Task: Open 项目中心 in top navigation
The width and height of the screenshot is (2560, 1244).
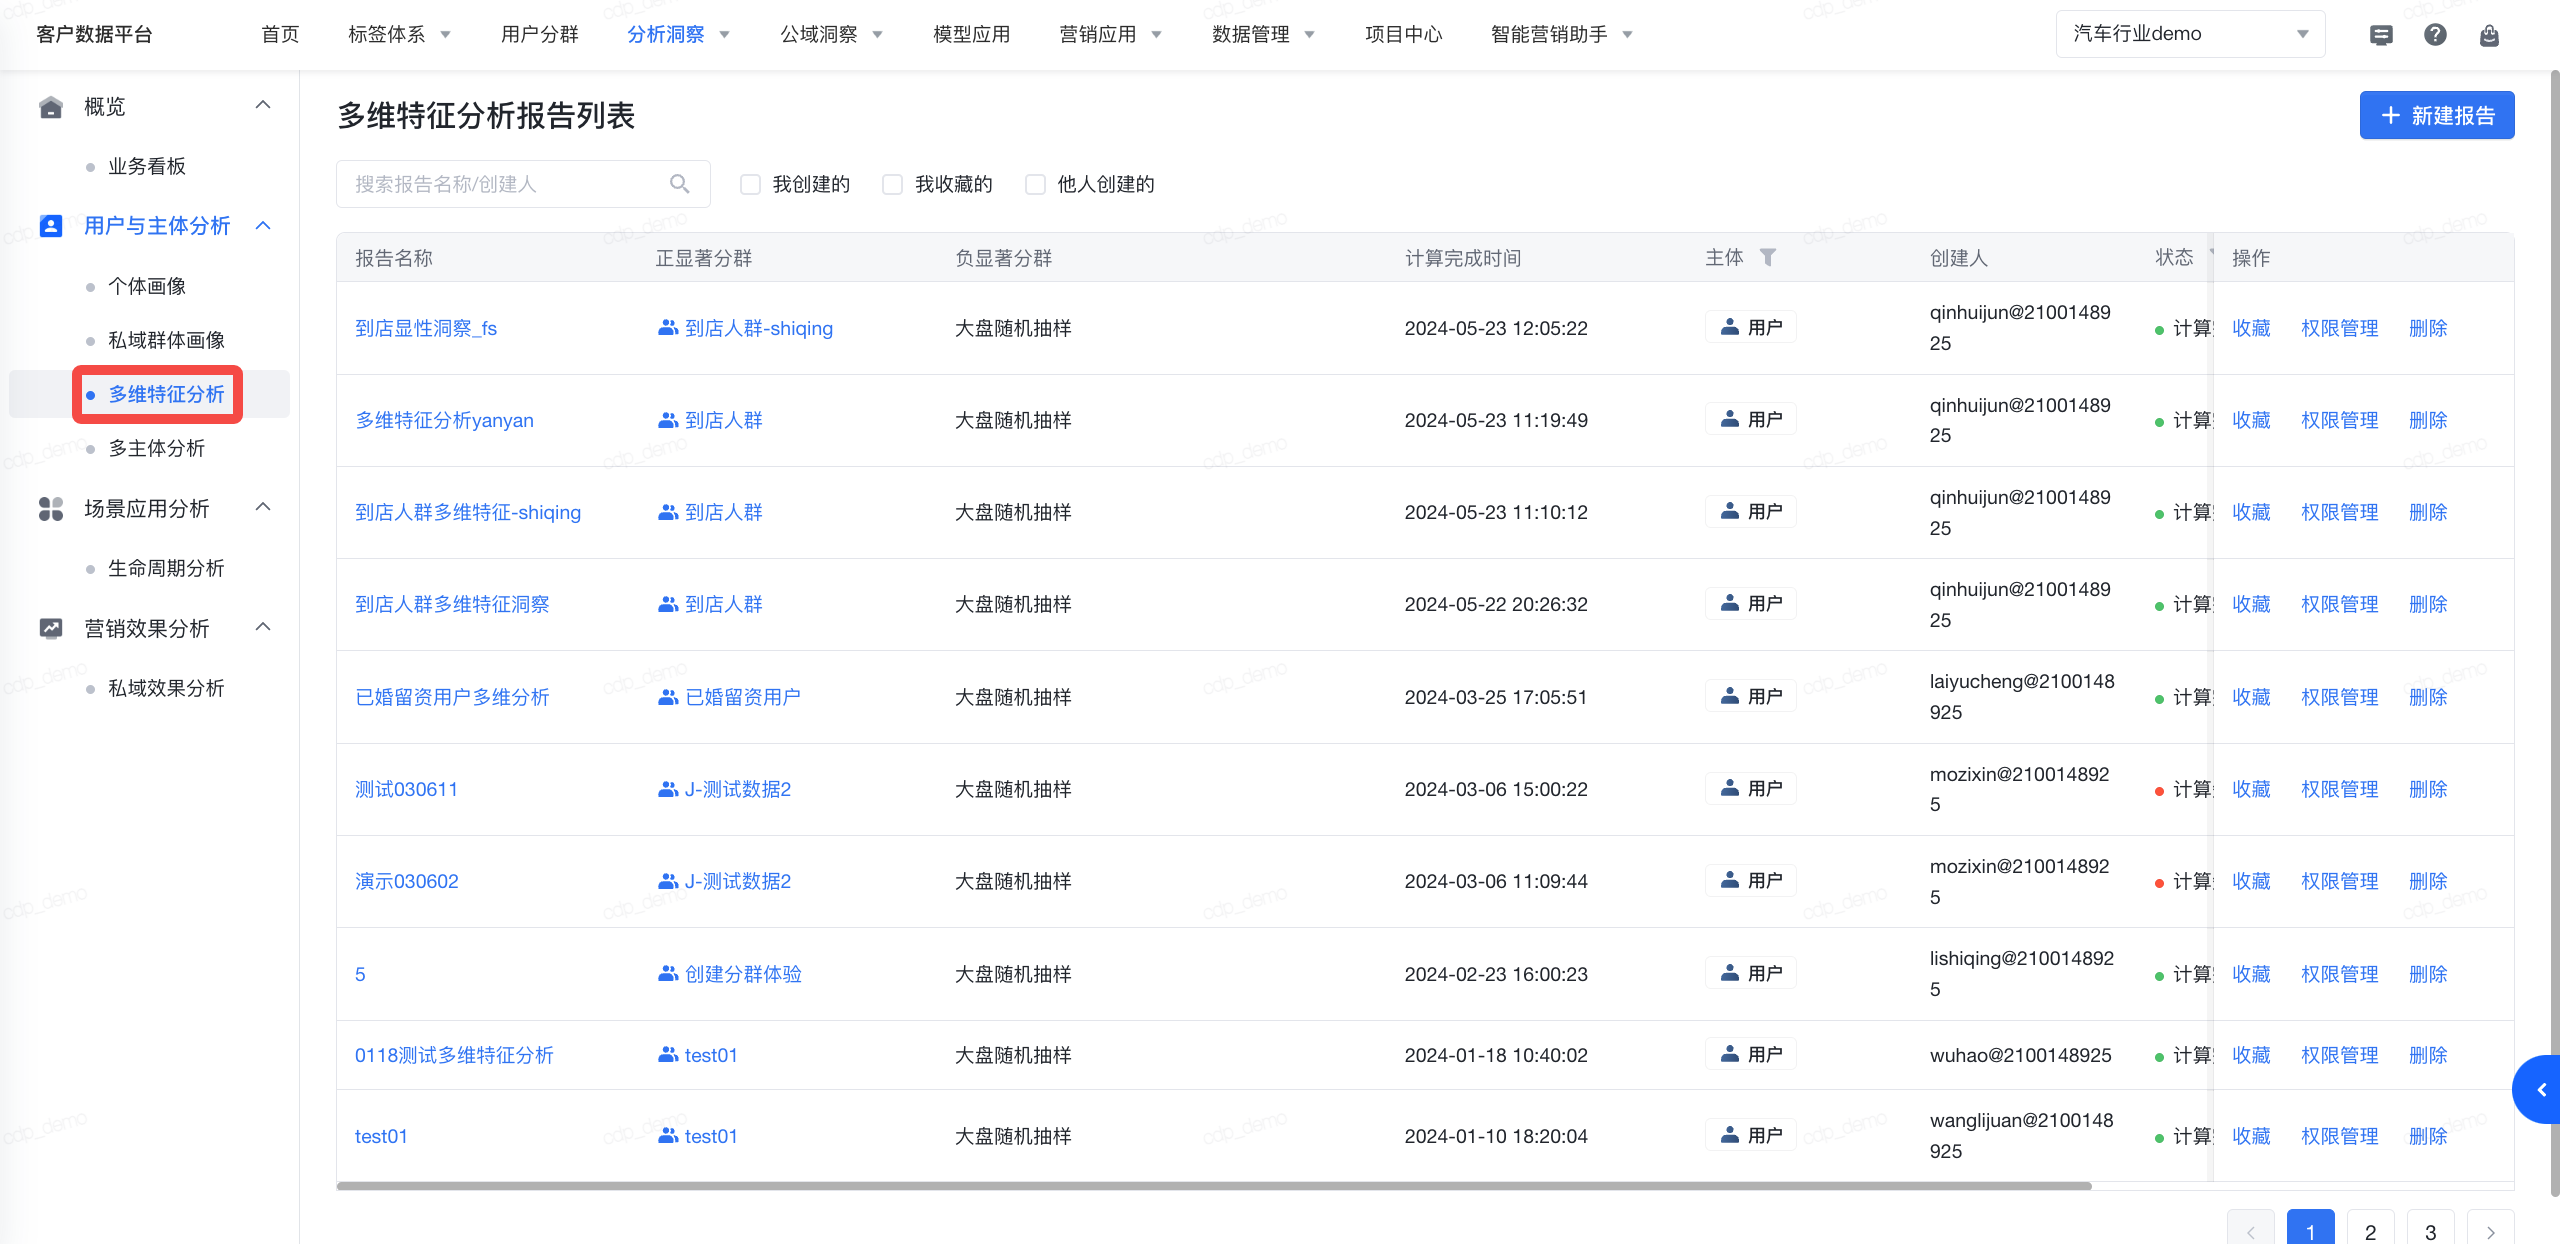Action: 1404,35
